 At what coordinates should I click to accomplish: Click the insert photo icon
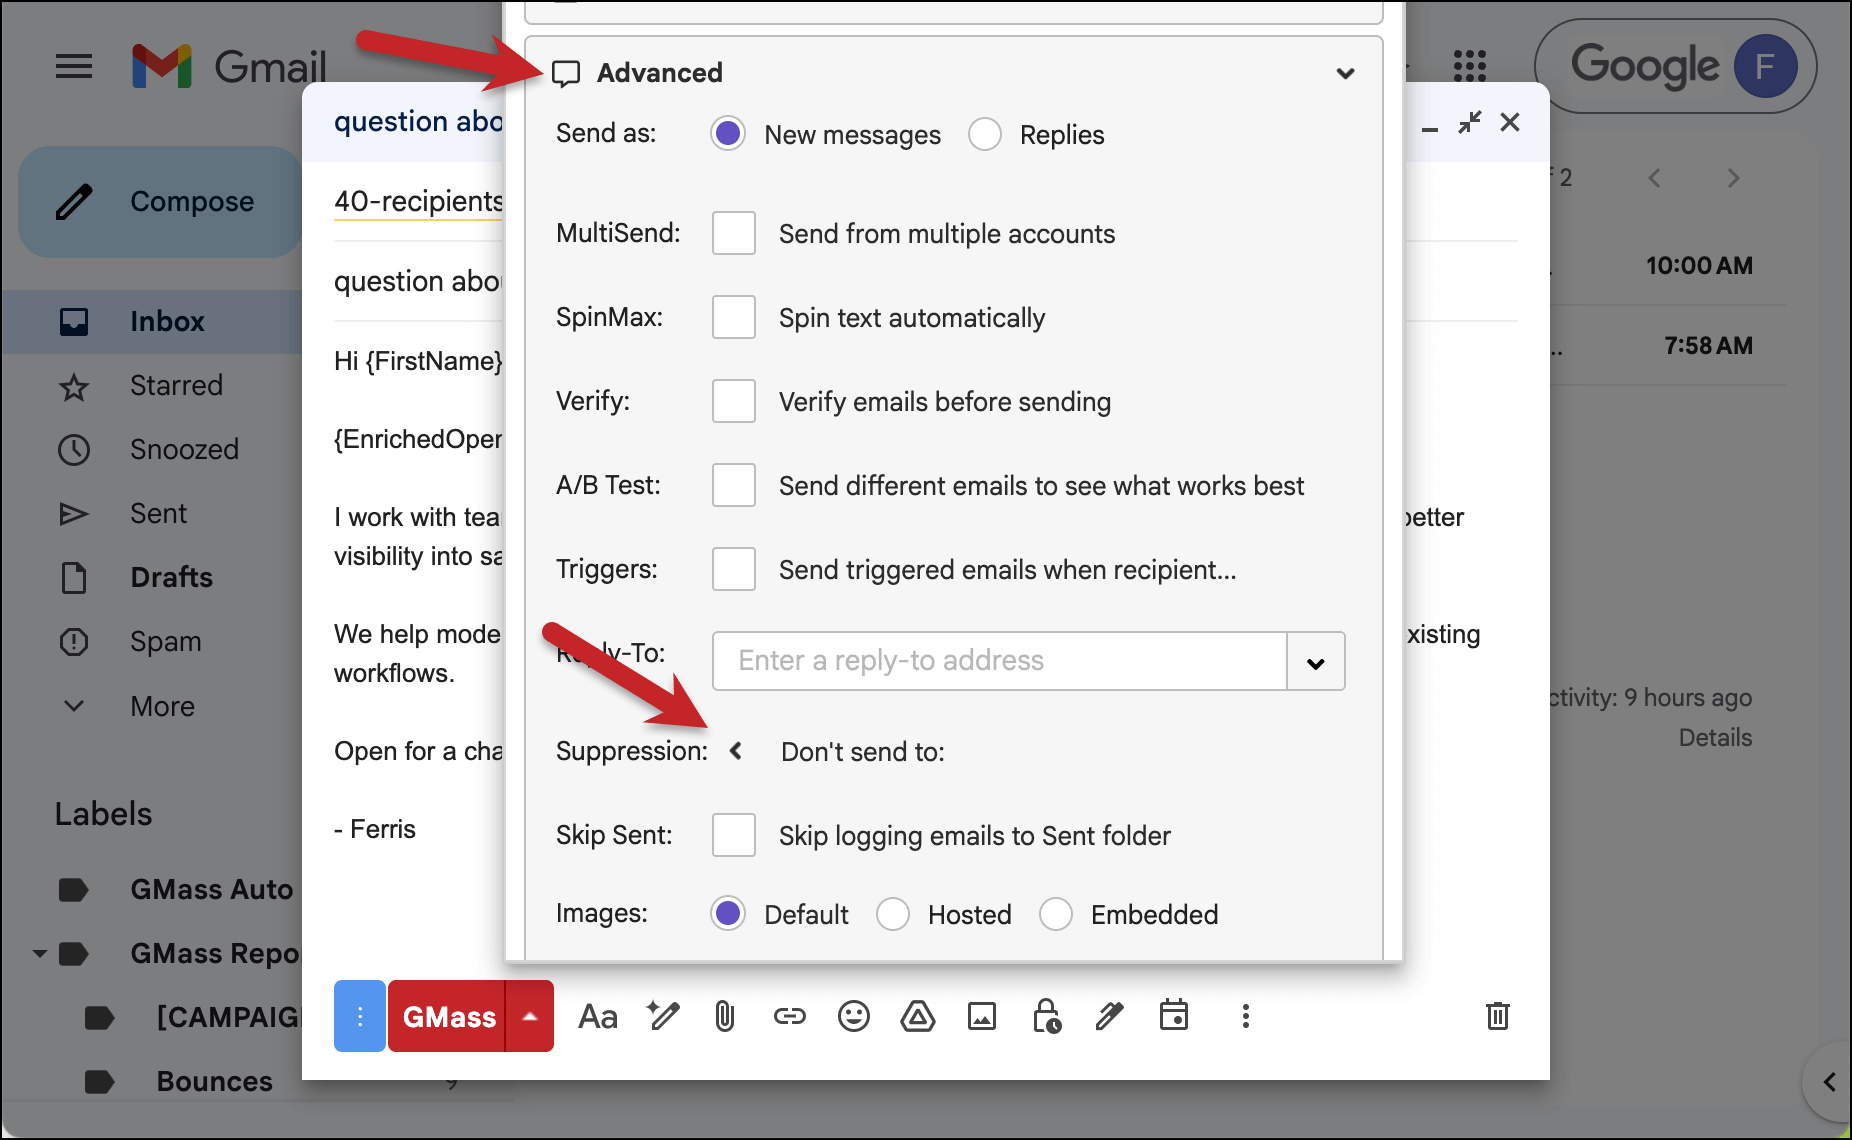click(x=981, y=1017)
